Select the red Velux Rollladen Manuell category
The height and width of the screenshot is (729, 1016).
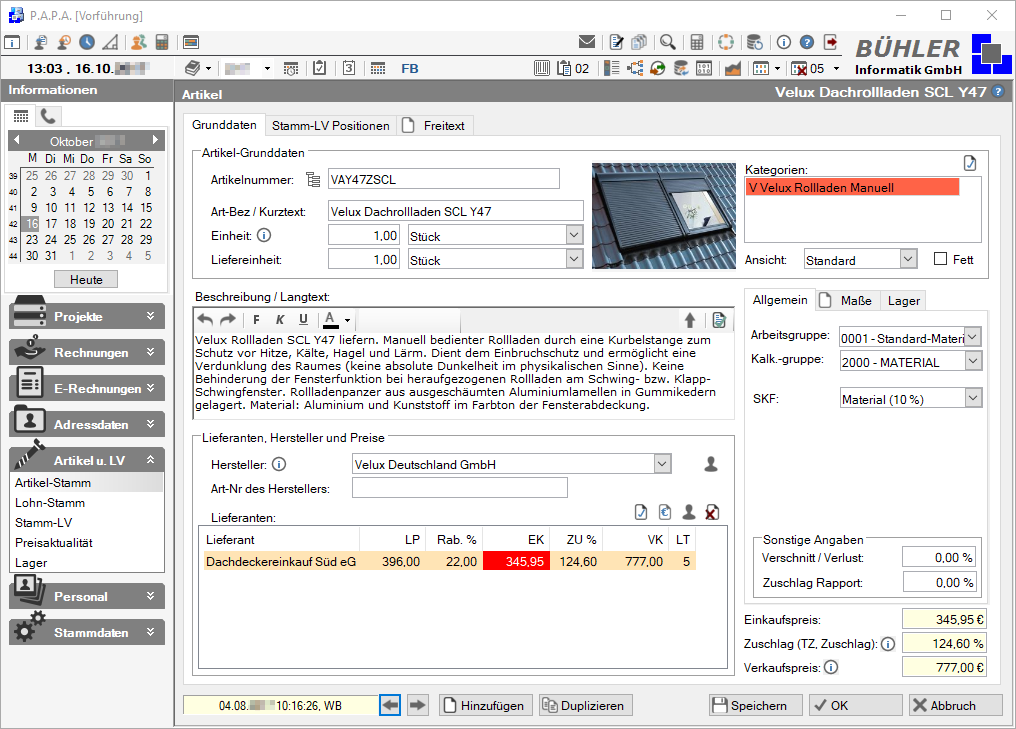point(852,187)
